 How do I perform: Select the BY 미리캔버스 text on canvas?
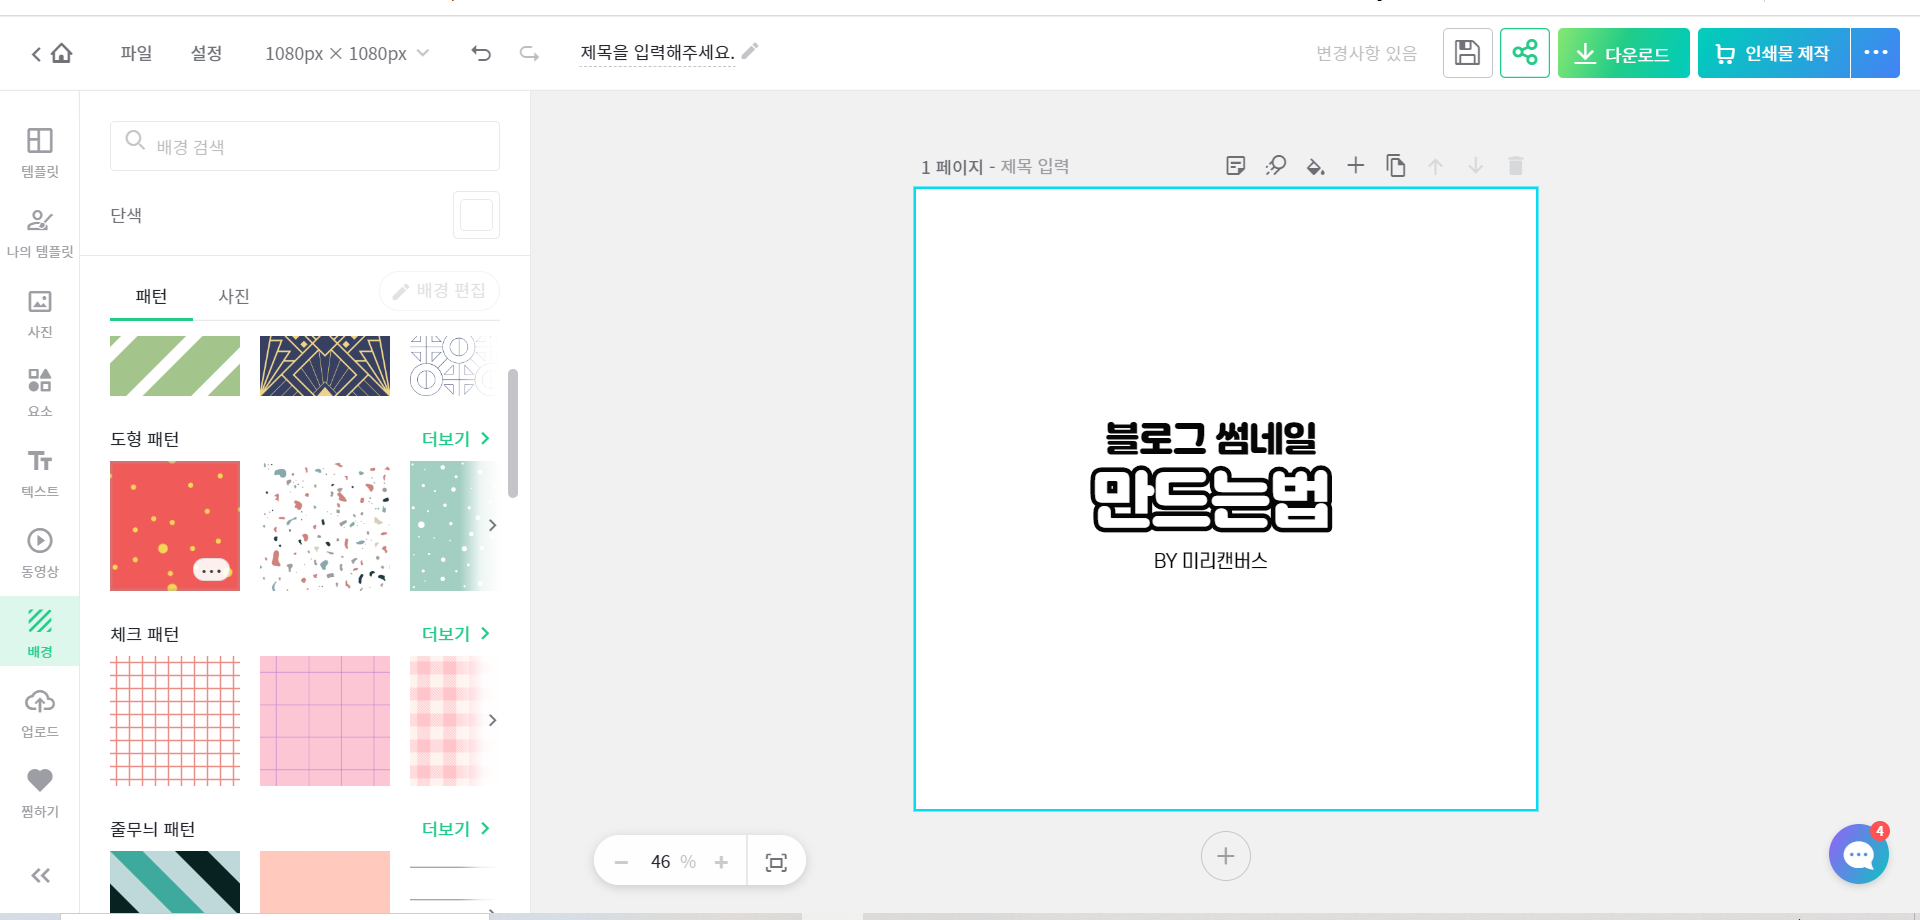(x=1210, y=561)
